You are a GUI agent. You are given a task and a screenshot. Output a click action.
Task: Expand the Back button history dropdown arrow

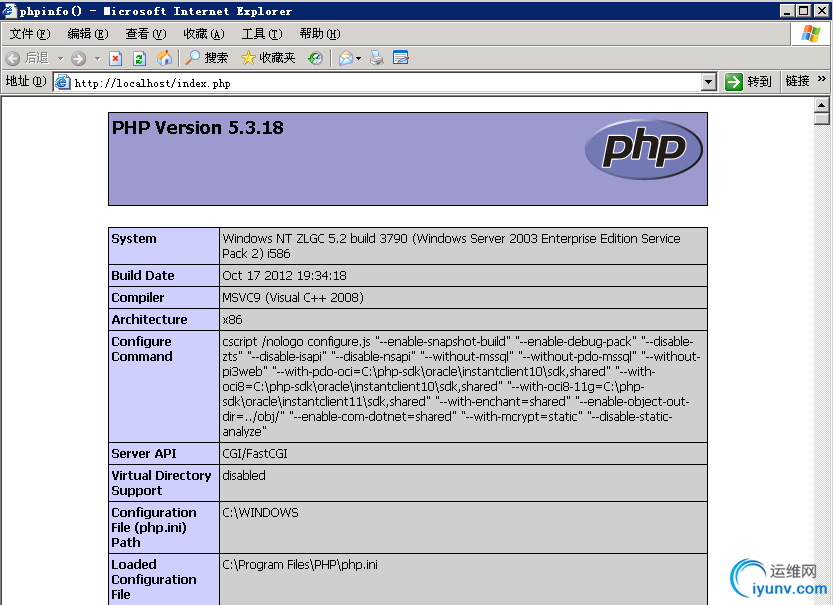[x=61, y=58]
